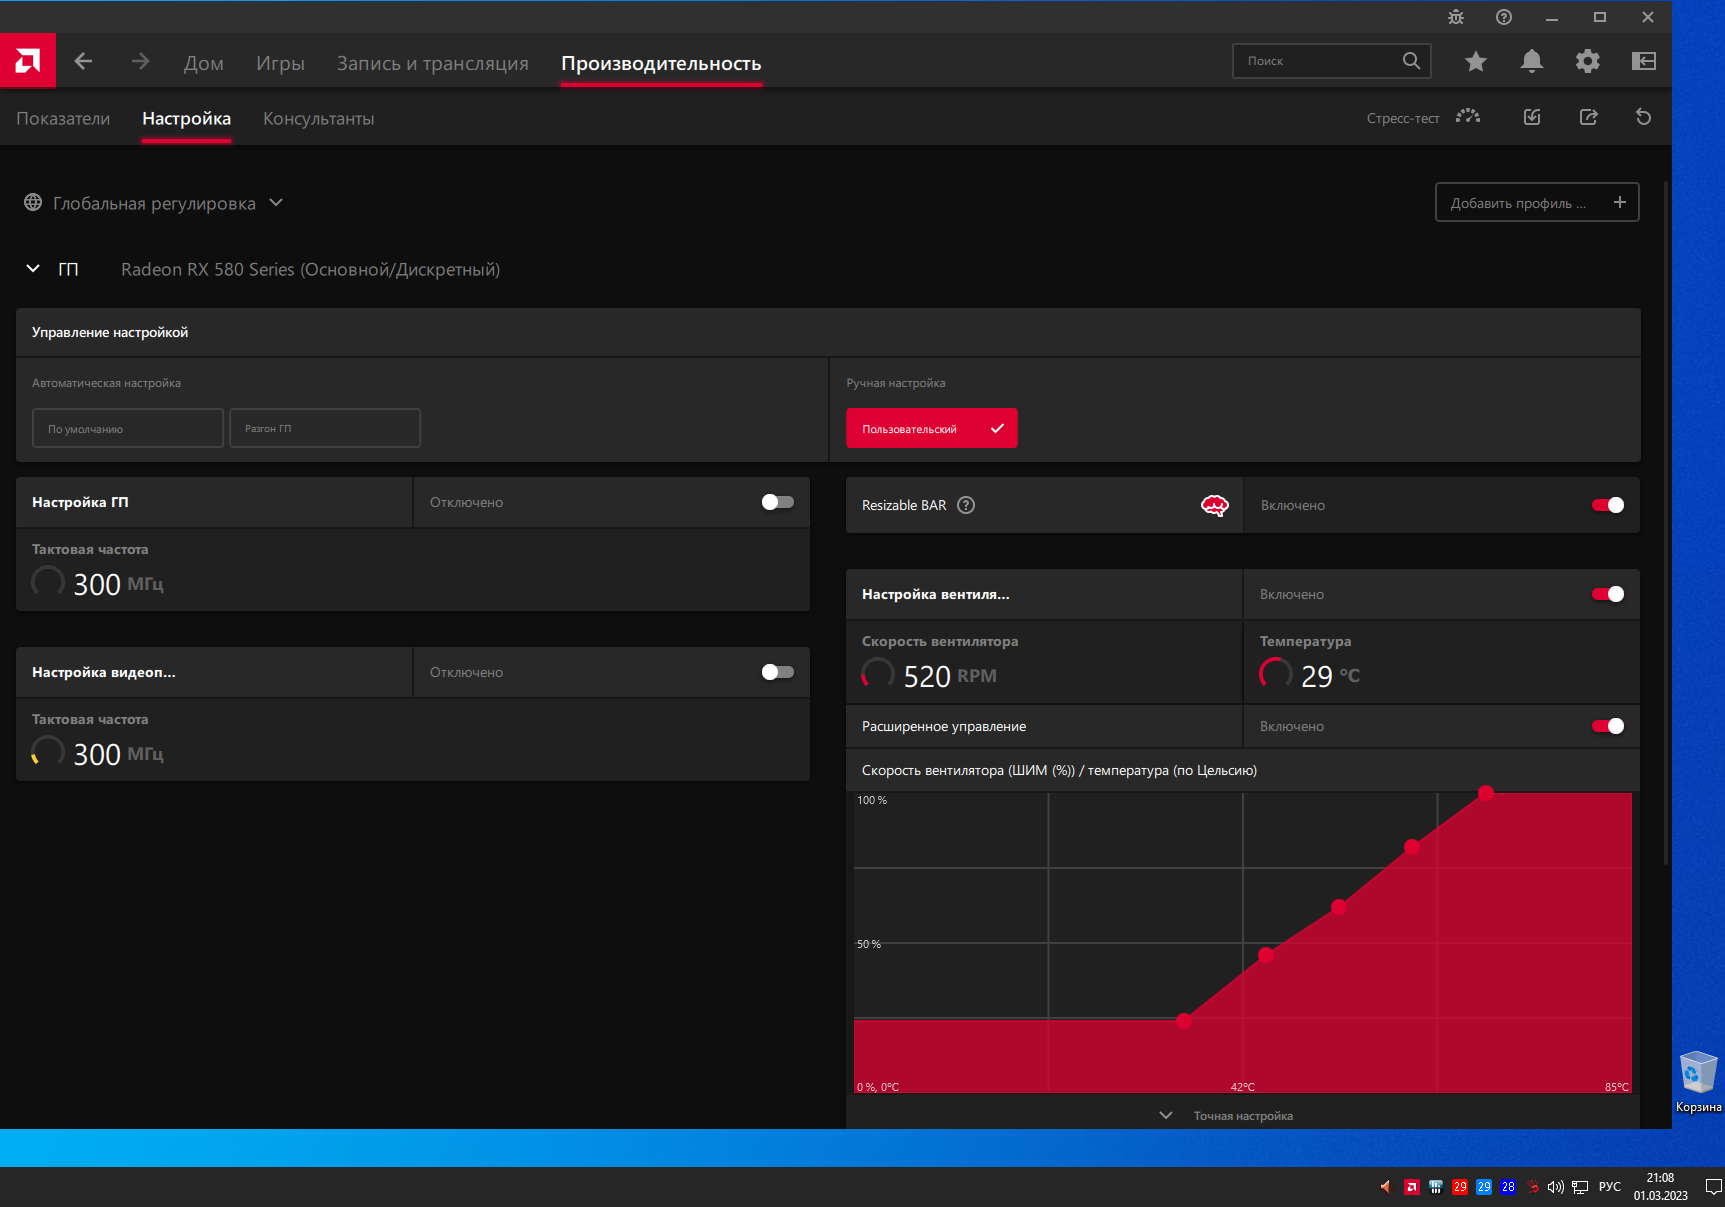1725x1207 pixels.
Task: Open help with the question mark icon
Action: (1504, 17)
